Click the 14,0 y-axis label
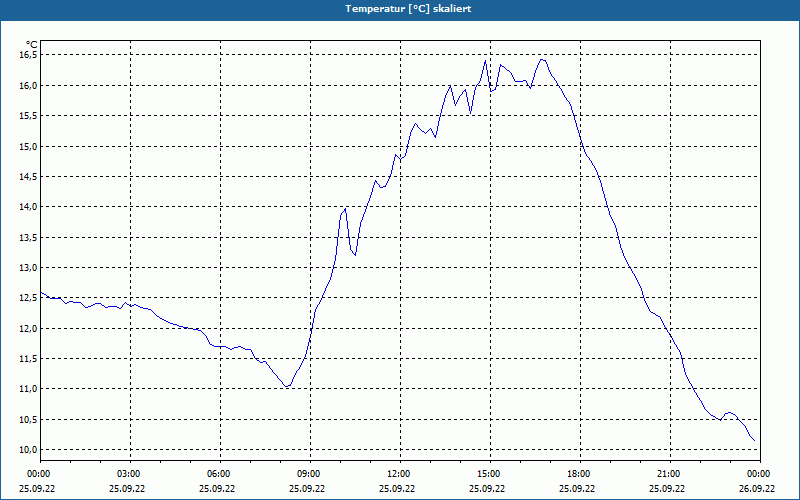The image size is (800, 500). click(29, 207)
